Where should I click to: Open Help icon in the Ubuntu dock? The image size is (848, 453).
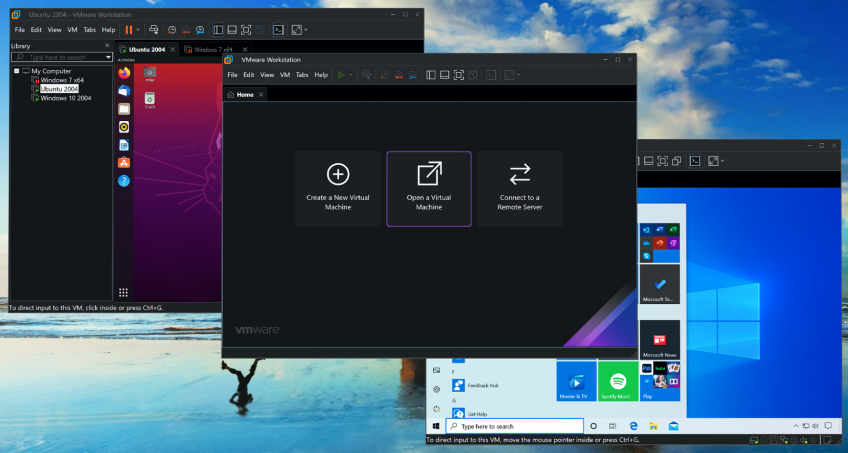pos(124,181)
